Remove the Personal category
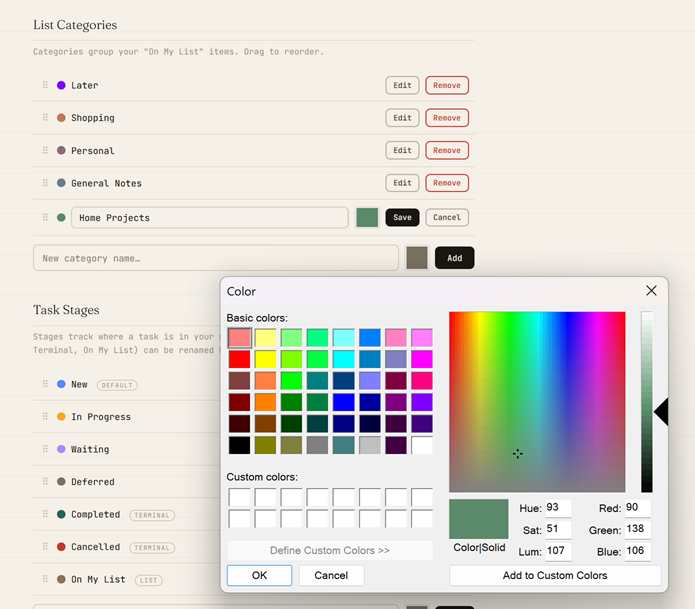The image size is (695, 609). [x=447, y=150]
